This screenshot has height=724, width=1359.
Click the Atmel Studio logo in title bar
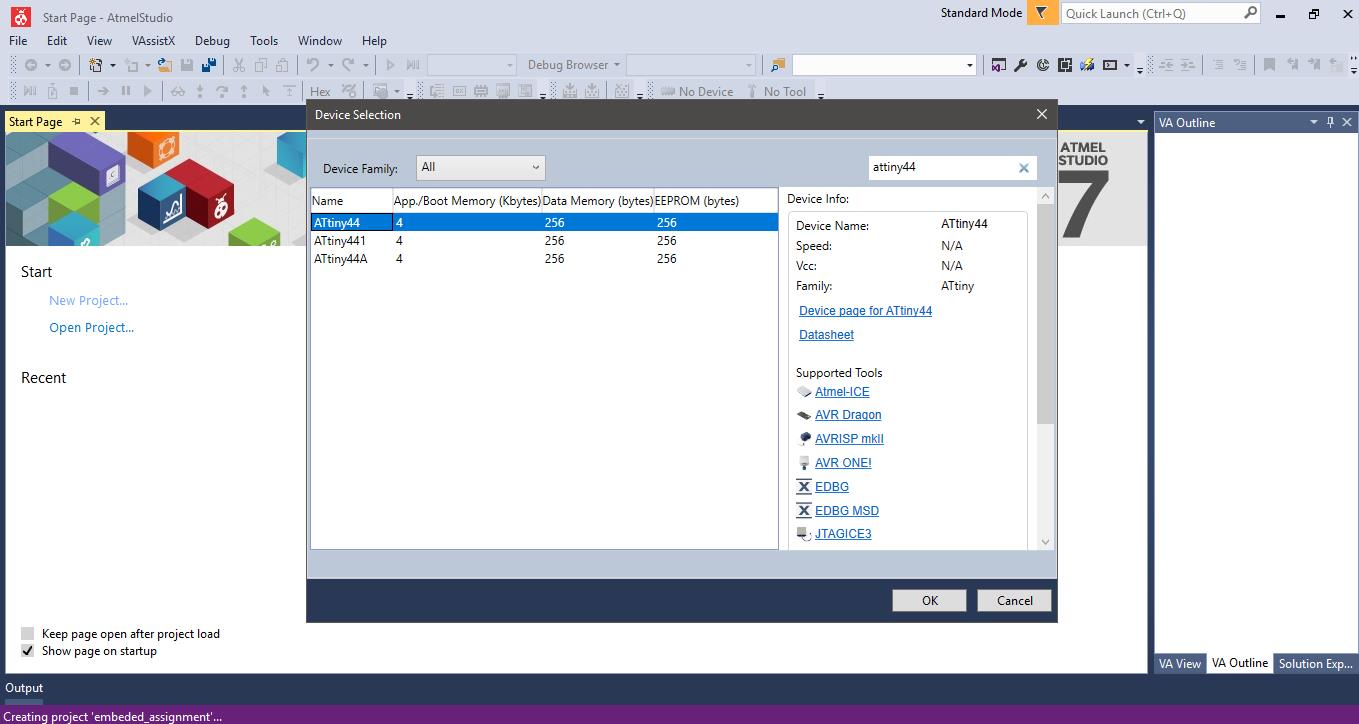pos(20,16)
